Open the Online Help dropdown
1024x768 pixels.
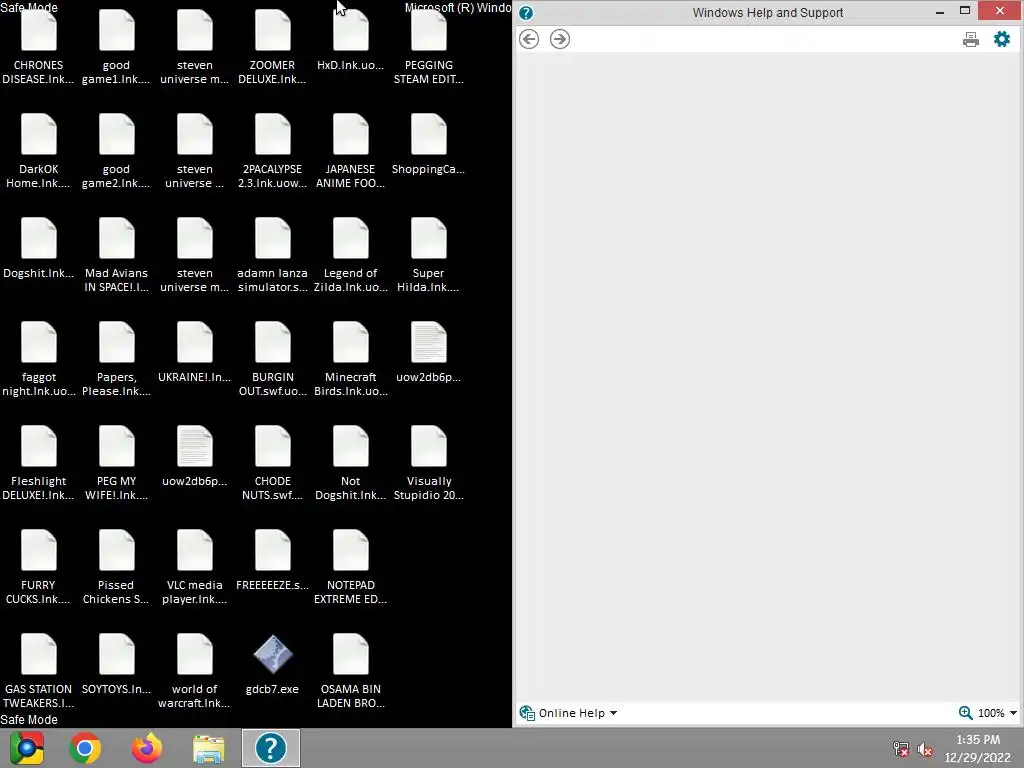pyautogui.click(x=569, y=713)
